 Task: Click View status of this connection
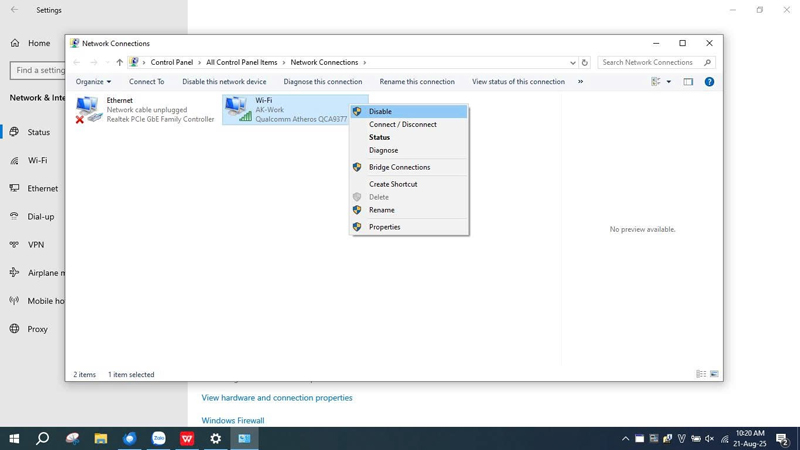click(x=518, y=82)
